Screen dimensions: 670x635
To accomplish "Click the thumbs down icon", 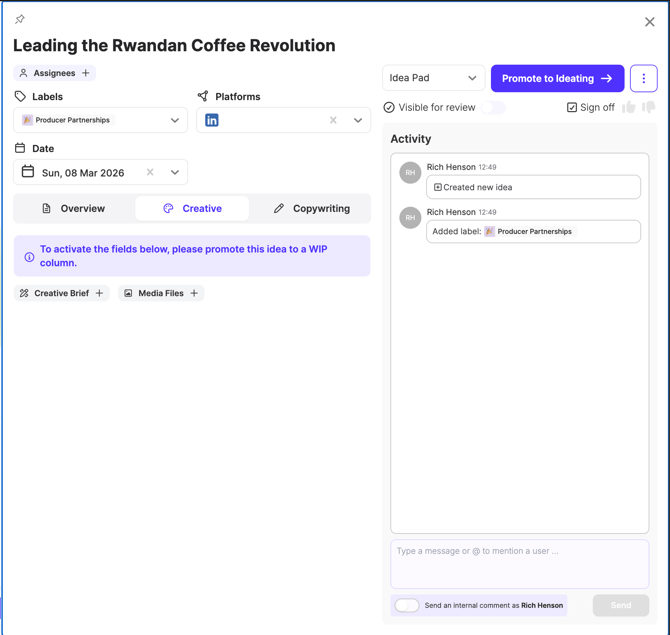I will tap(648, 107).
